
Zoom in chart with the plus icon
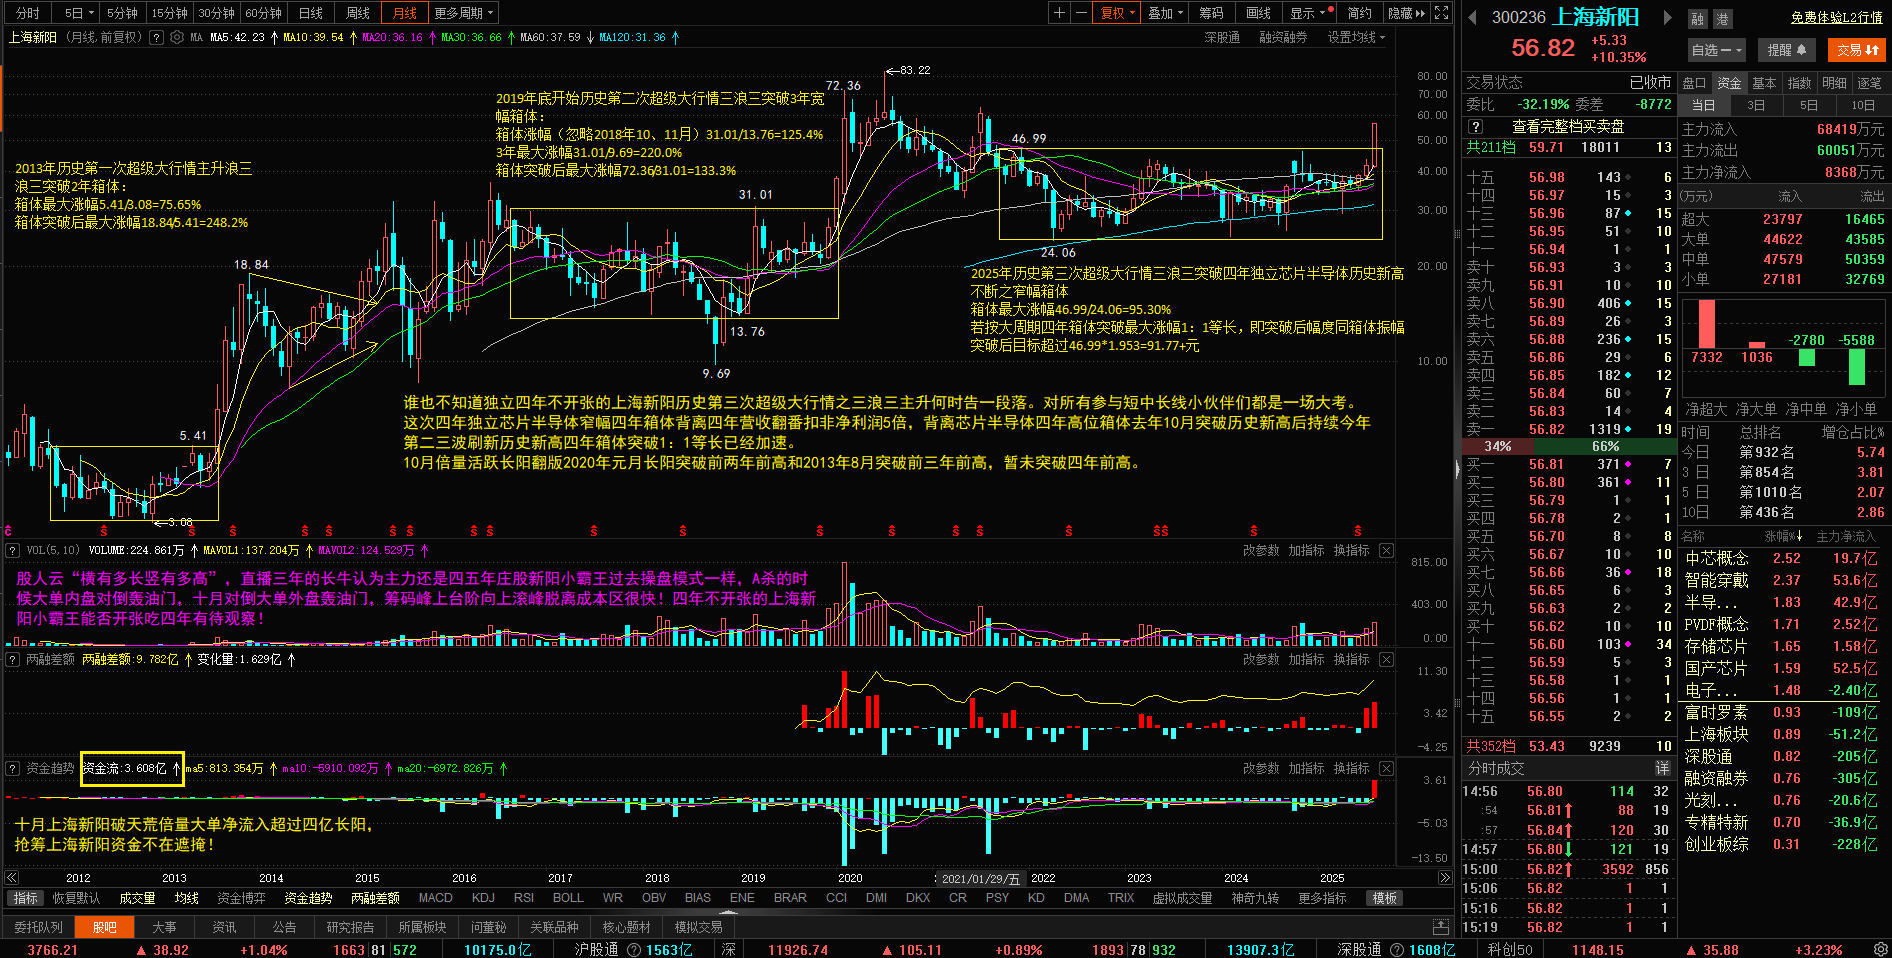click(1059, 13)
